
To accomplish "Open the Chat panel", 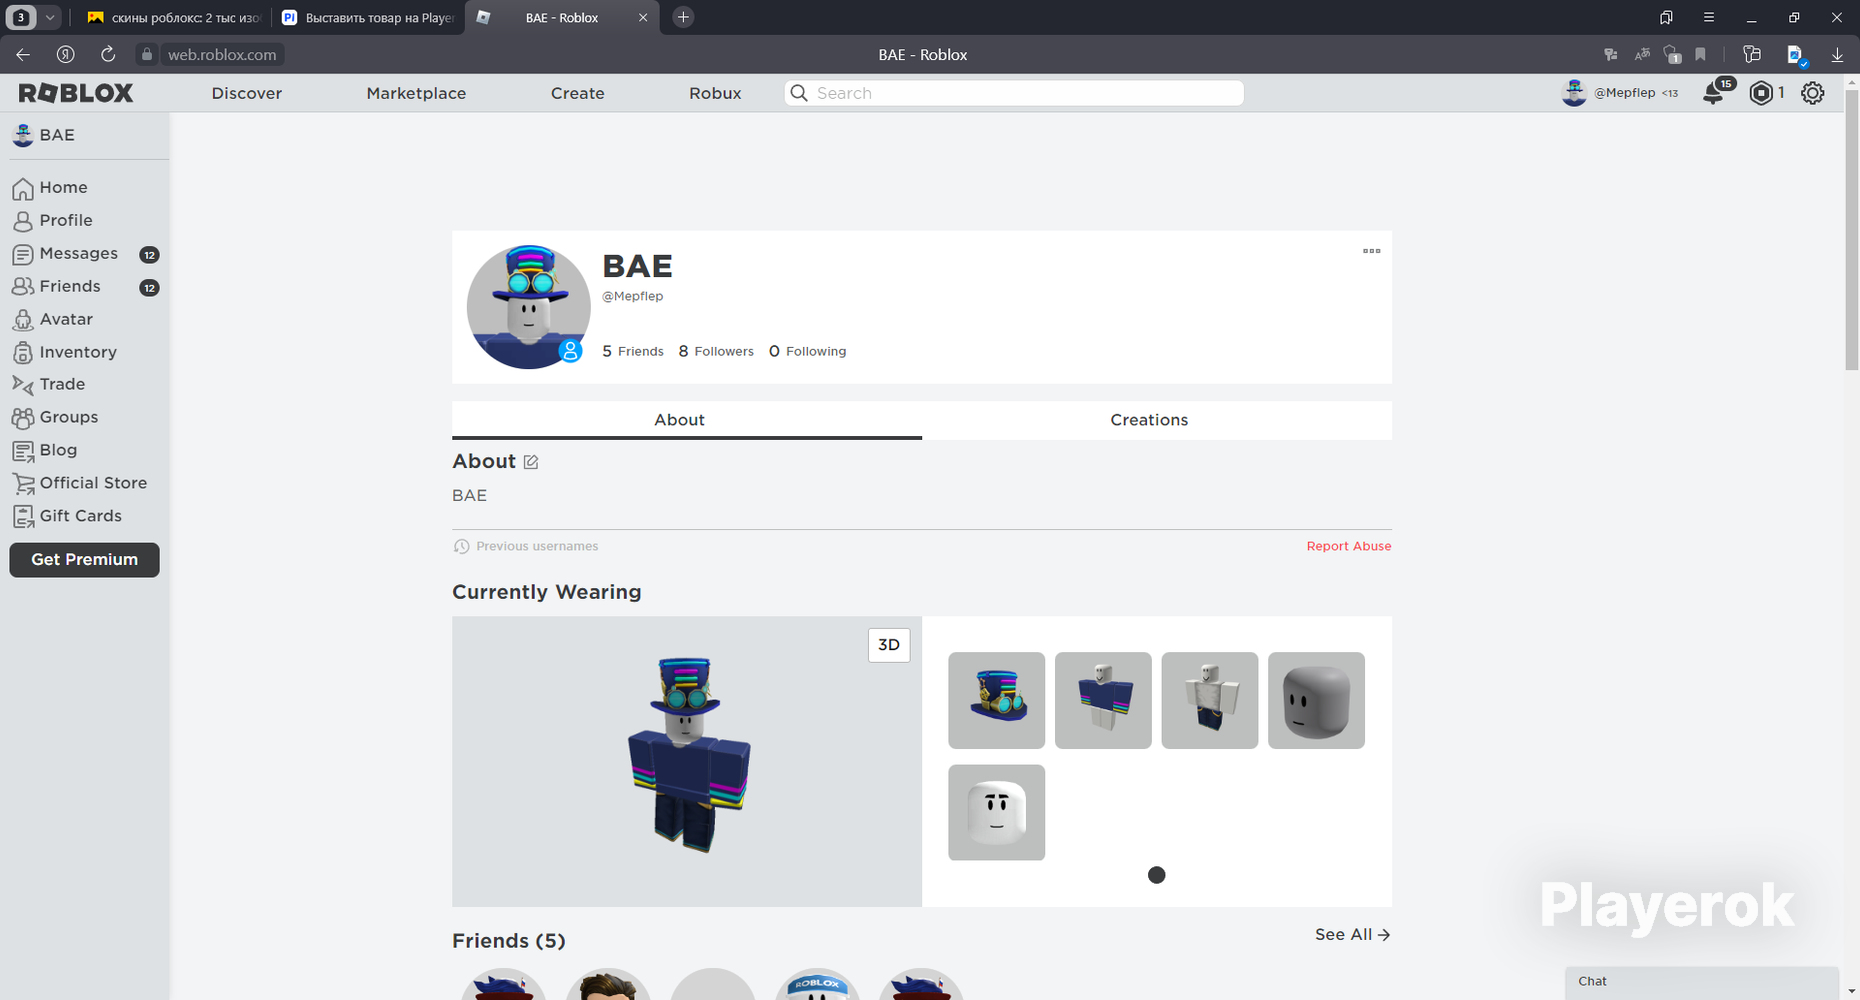I will coord(1702,982).
